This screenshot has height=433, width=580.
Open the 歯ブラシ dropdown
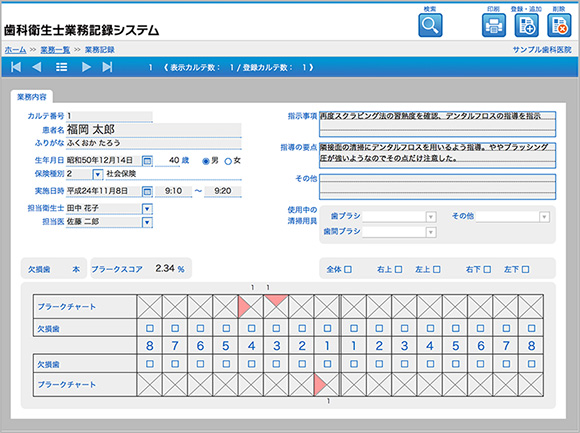tap(431, 217)
